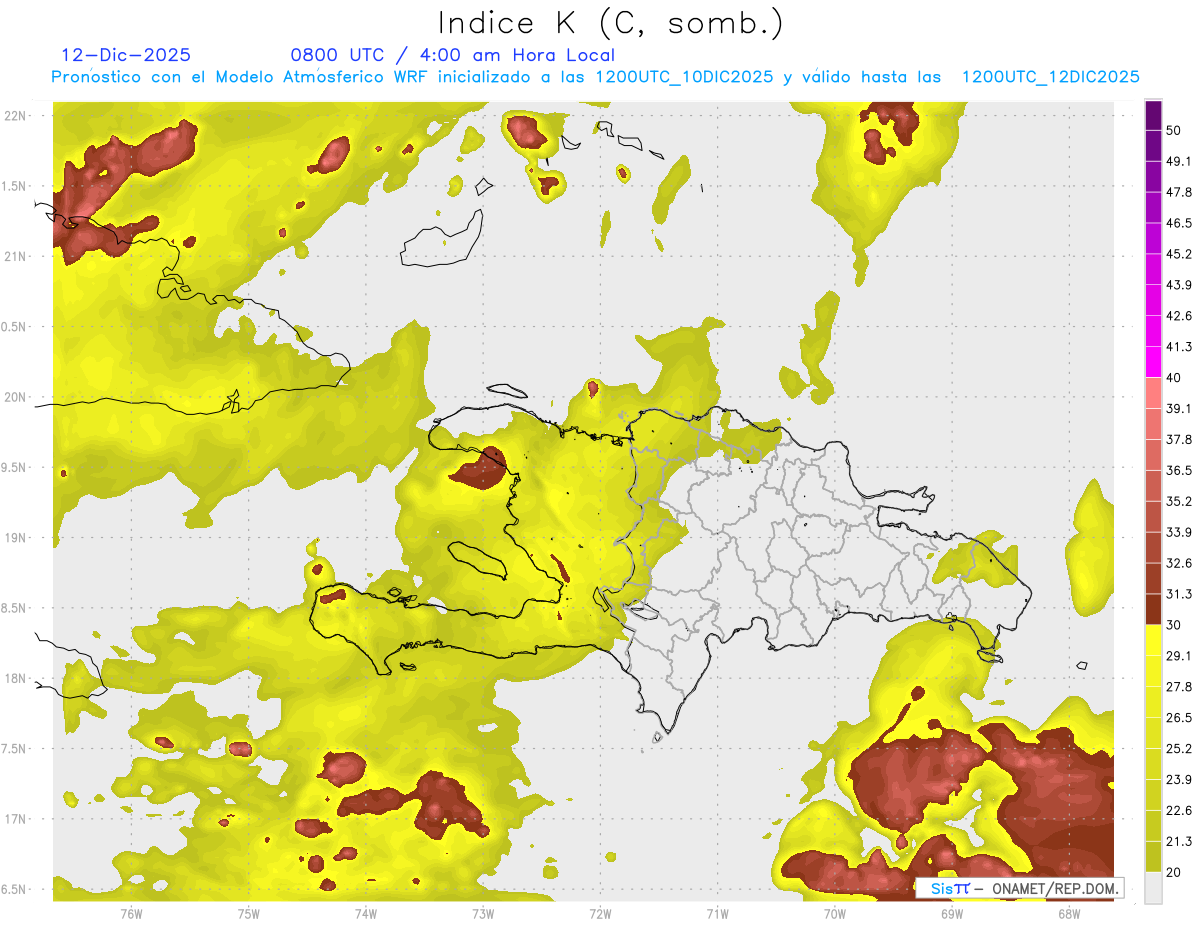Click the "25.2" colorbar label
The image size is (1200, 927).
(x=1179, y=749)
